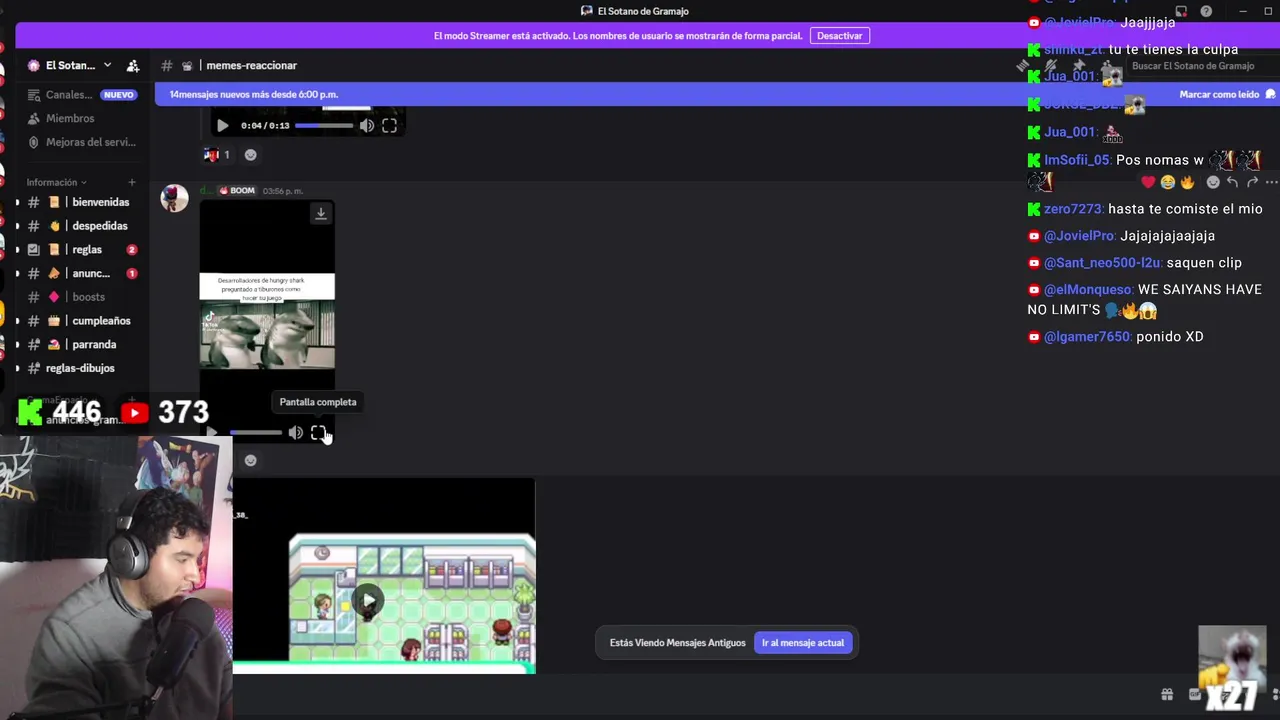The height and width of the screenshot is (720, 1280).
Task: Open the reglas channel with 2 mentions
Action: (82, 250)
